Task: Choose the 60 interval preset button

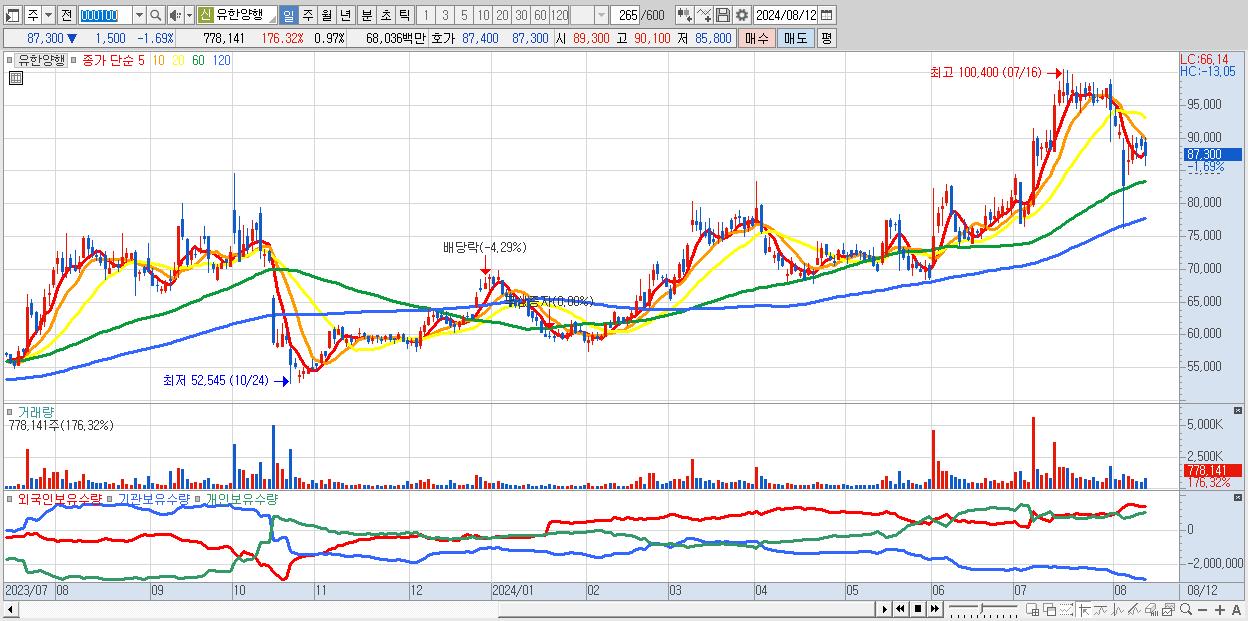Action: coord(540,15)
